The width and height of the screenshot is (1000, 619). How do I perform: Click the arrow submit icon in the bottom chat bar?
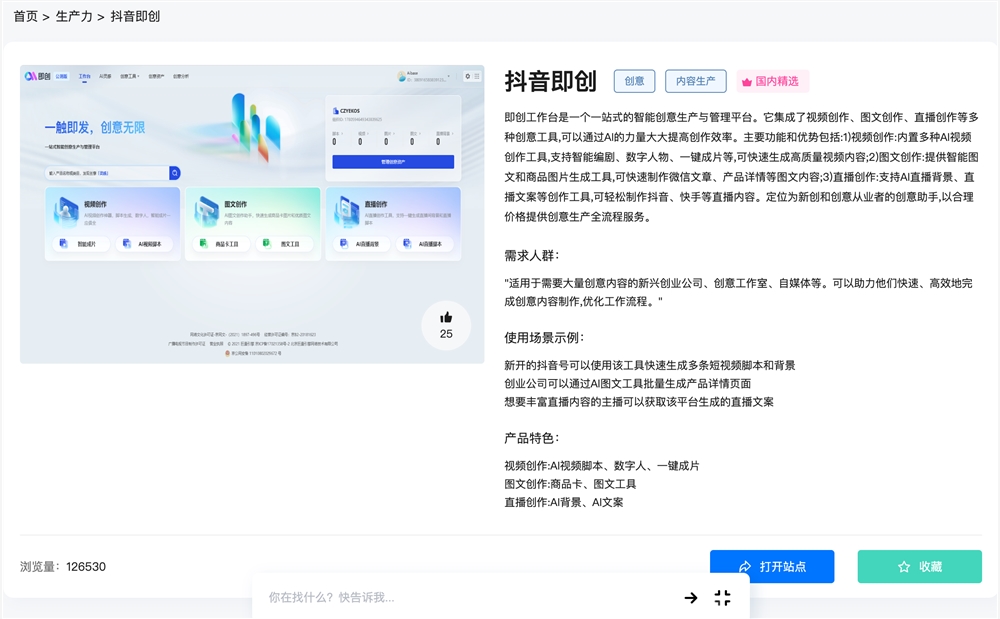690,598
